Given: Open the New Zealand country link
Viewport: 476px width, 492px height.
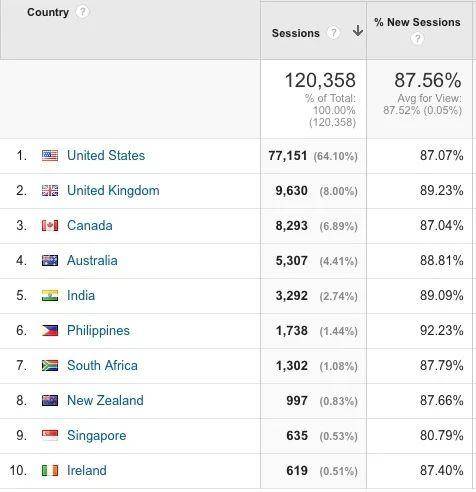Looking at the screenshot, I should pos(105,400).
